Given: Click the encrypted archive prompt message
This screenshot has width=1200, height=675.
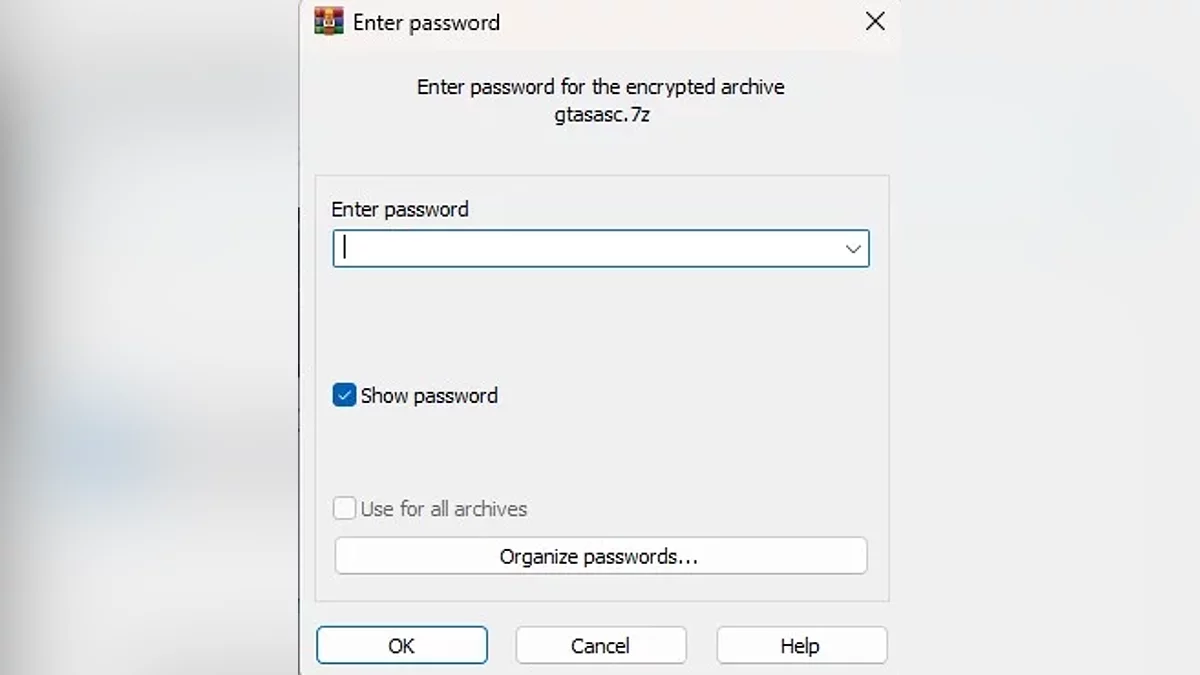Looking at the screenshot, I should coord(600,87).
